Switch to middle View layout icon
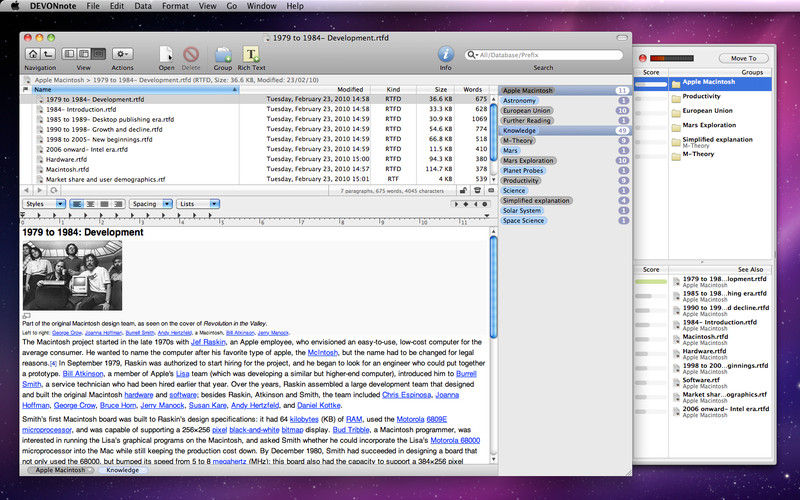This screenshot has width=800, height=500. [84, 54]
